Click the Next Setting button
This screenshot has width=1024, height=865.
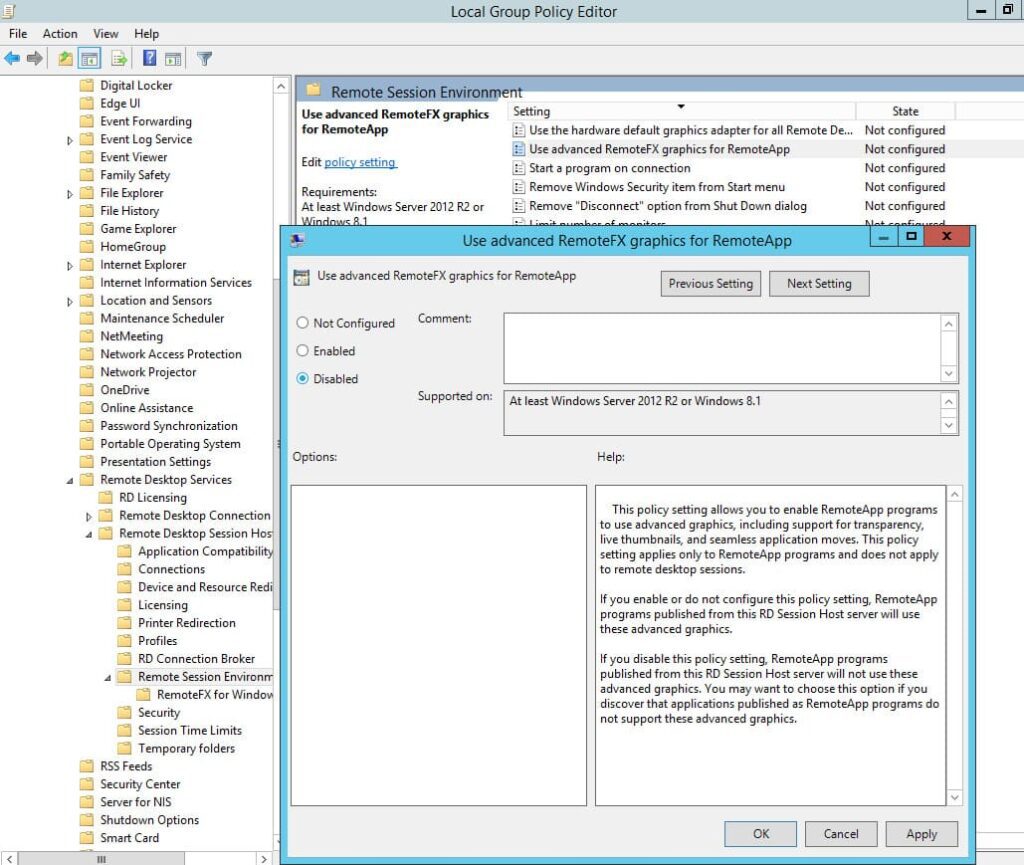[819, 284]
